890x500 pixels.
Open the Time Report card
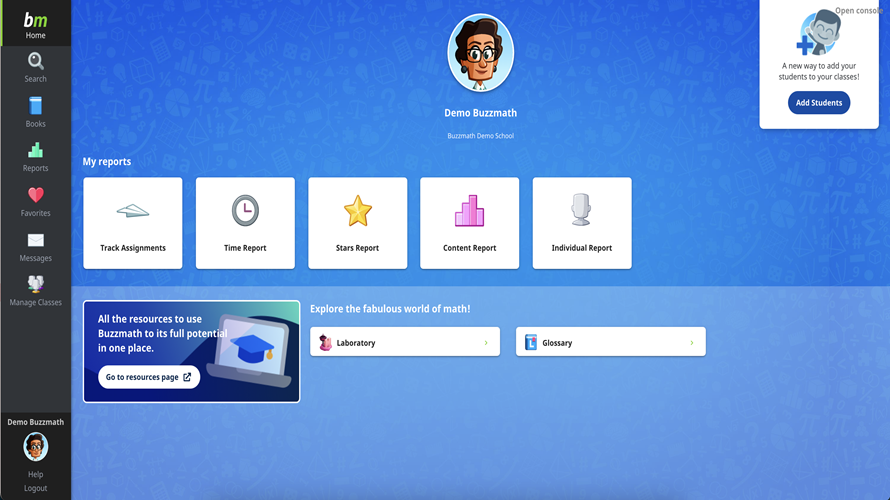(245, 223)
